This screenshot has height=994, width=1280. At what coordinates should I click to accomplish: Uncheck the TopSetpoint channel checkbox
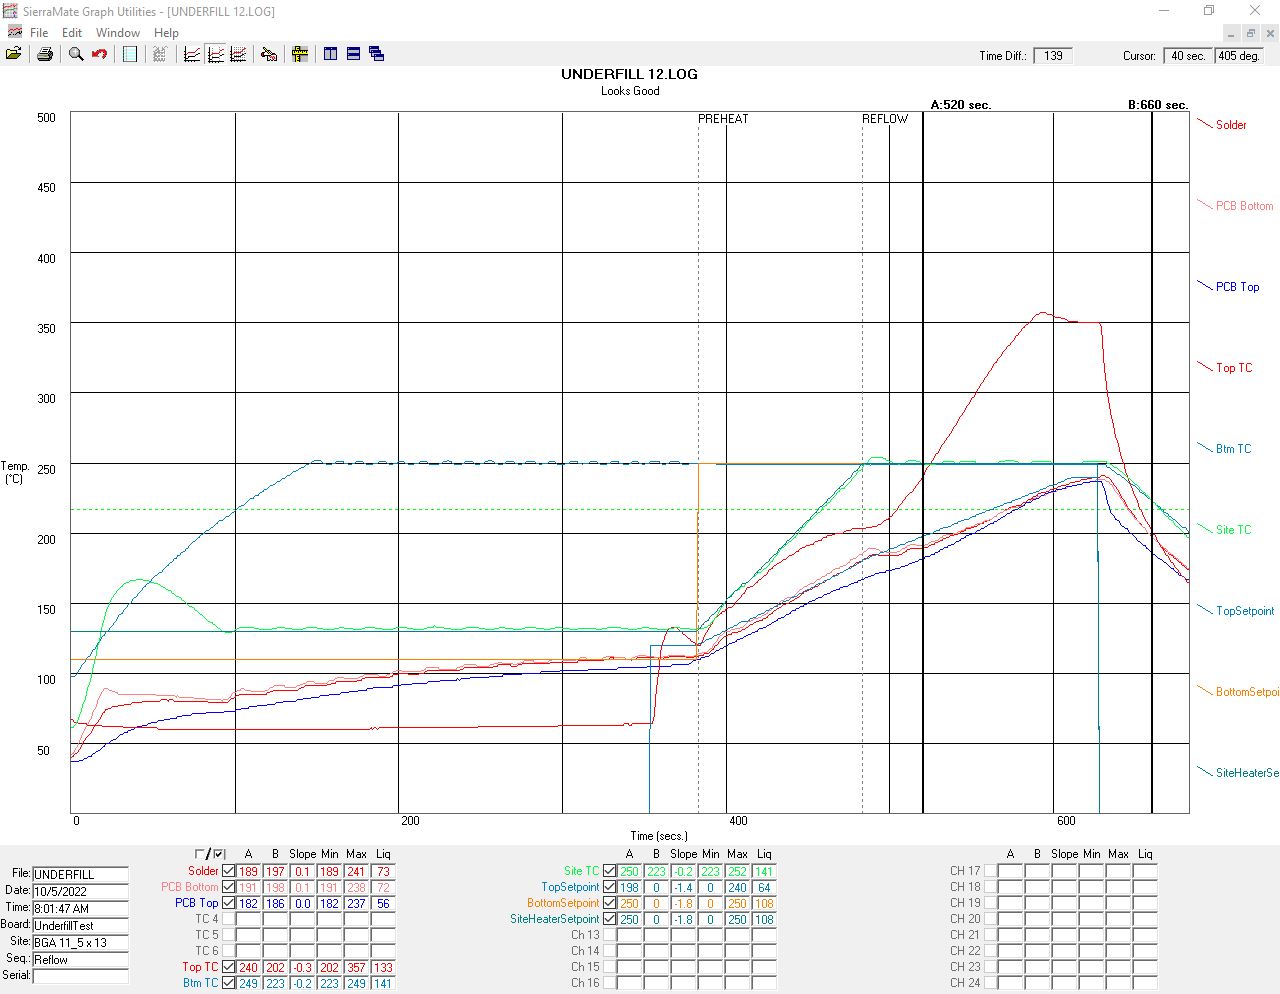[x=610, y=887]
